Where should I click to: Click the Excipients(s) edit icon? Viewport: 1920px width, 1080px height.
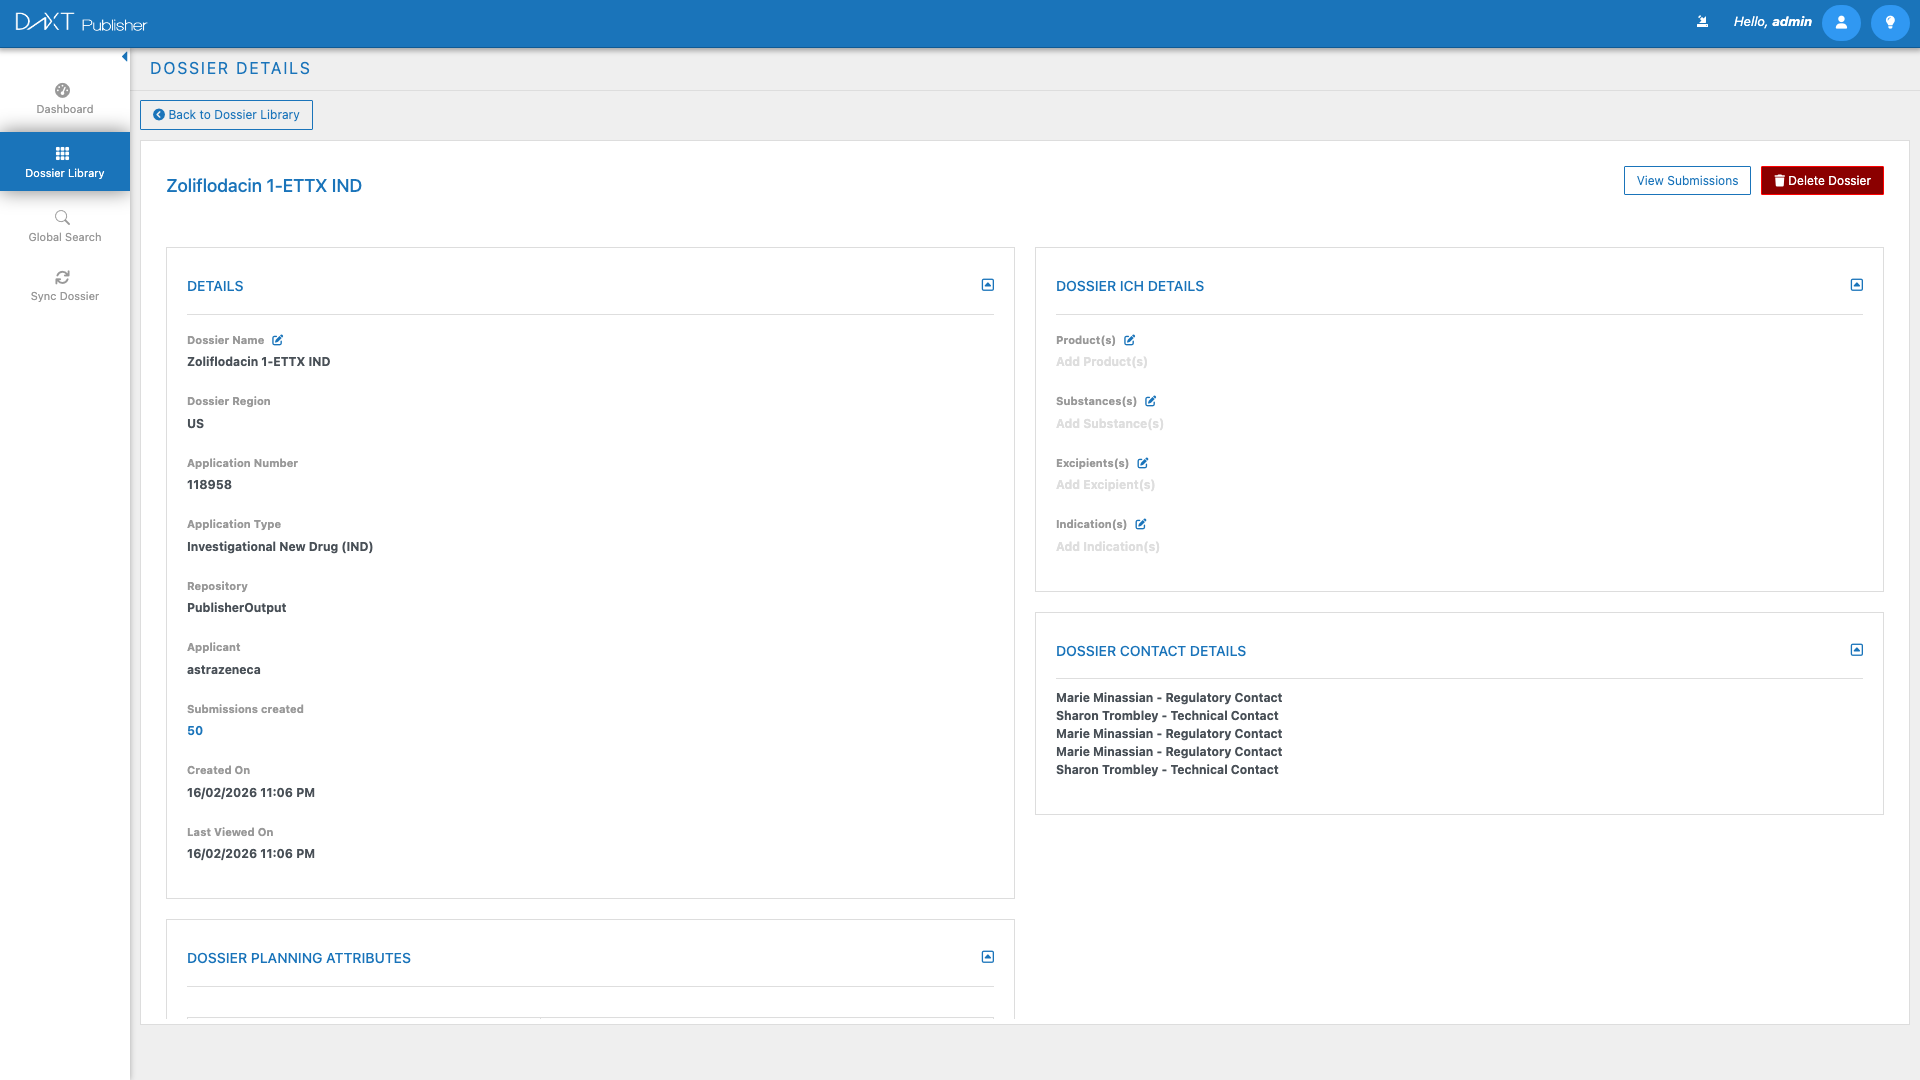click(1143, 463)
